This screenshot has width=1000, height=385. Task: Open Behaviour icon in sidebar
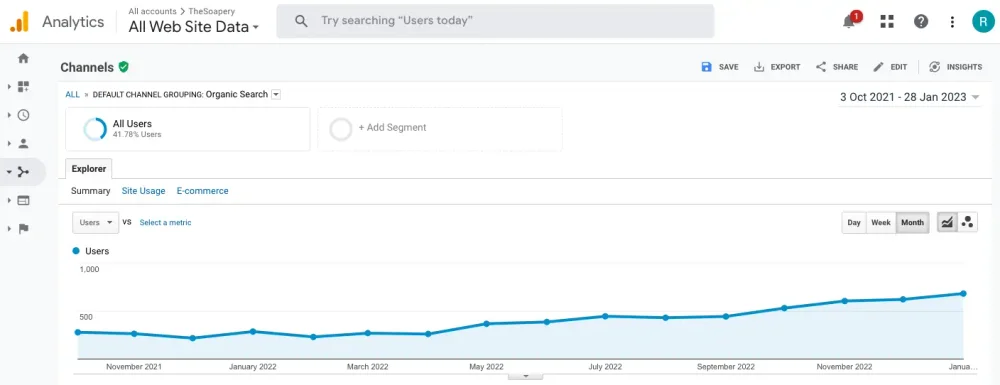point(23,200)
